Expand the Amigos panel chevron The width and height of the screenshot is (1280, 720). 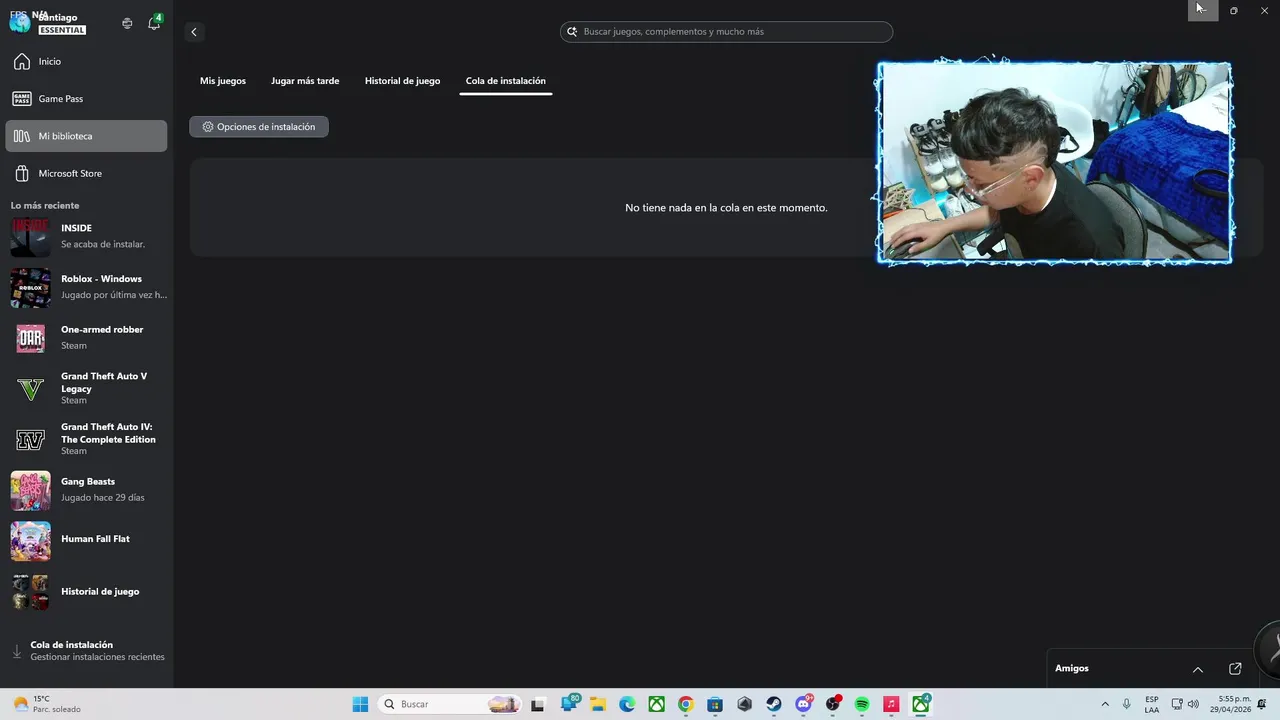(1197, 669)
